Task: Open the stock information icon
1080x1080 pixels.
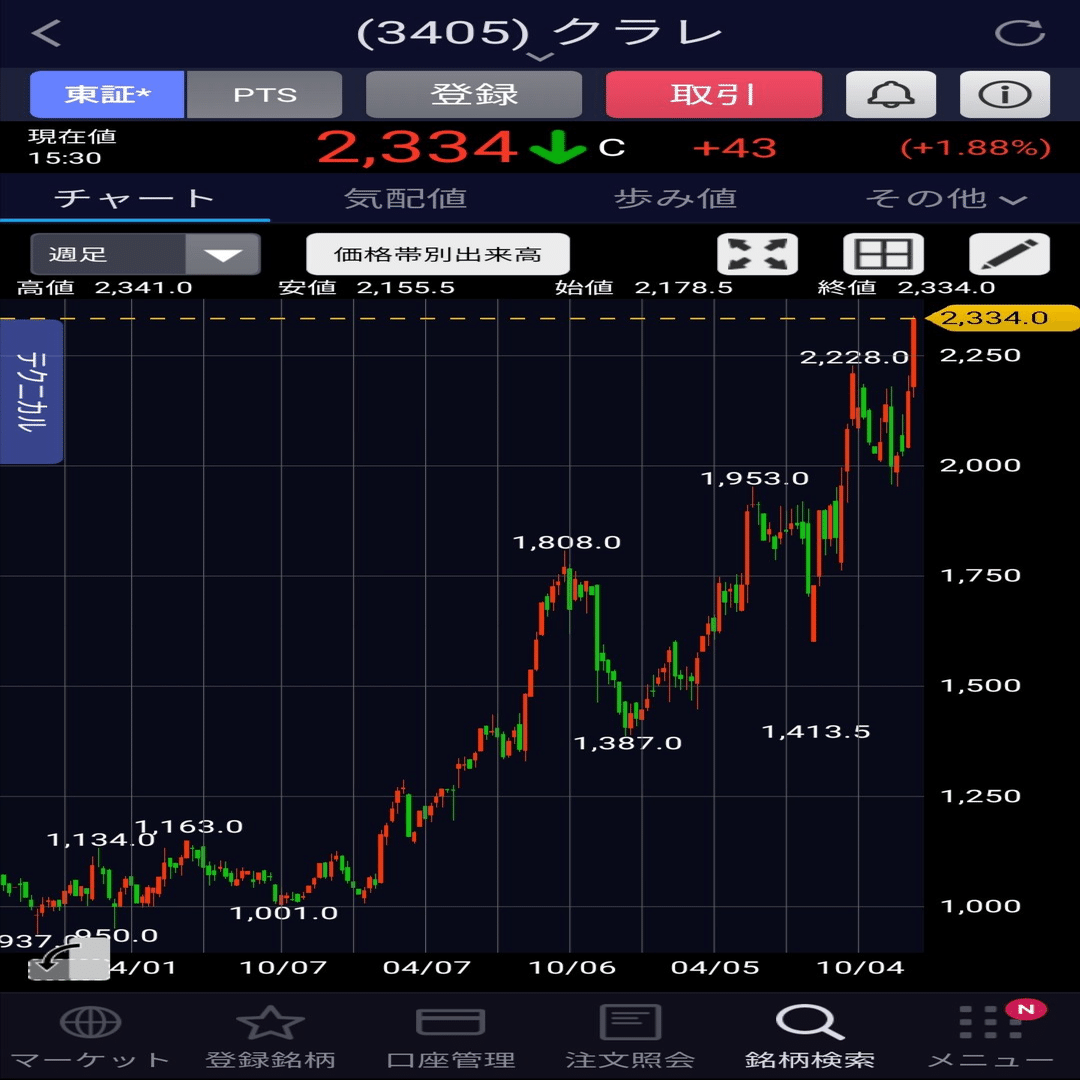Action: [x=1005, y=94]
